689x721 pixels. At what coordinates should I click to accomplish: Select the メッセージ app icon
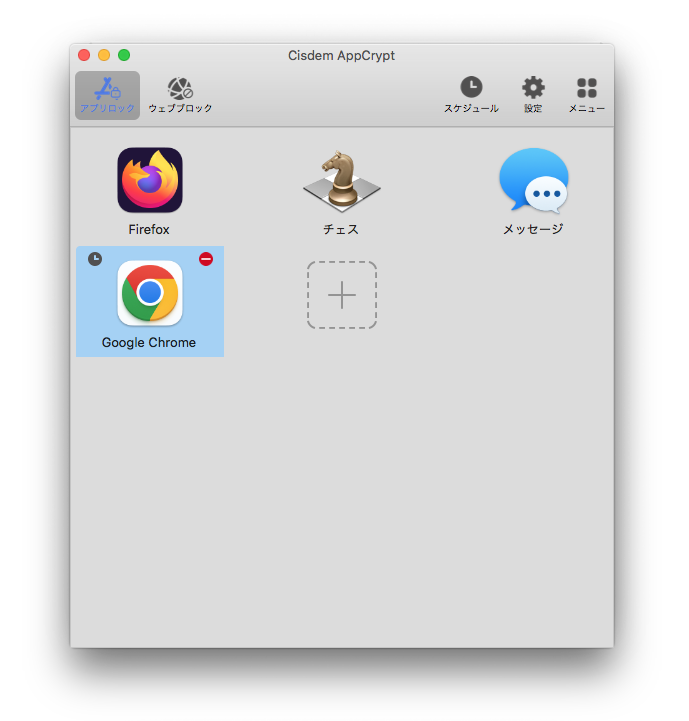(x=534, y=180)
